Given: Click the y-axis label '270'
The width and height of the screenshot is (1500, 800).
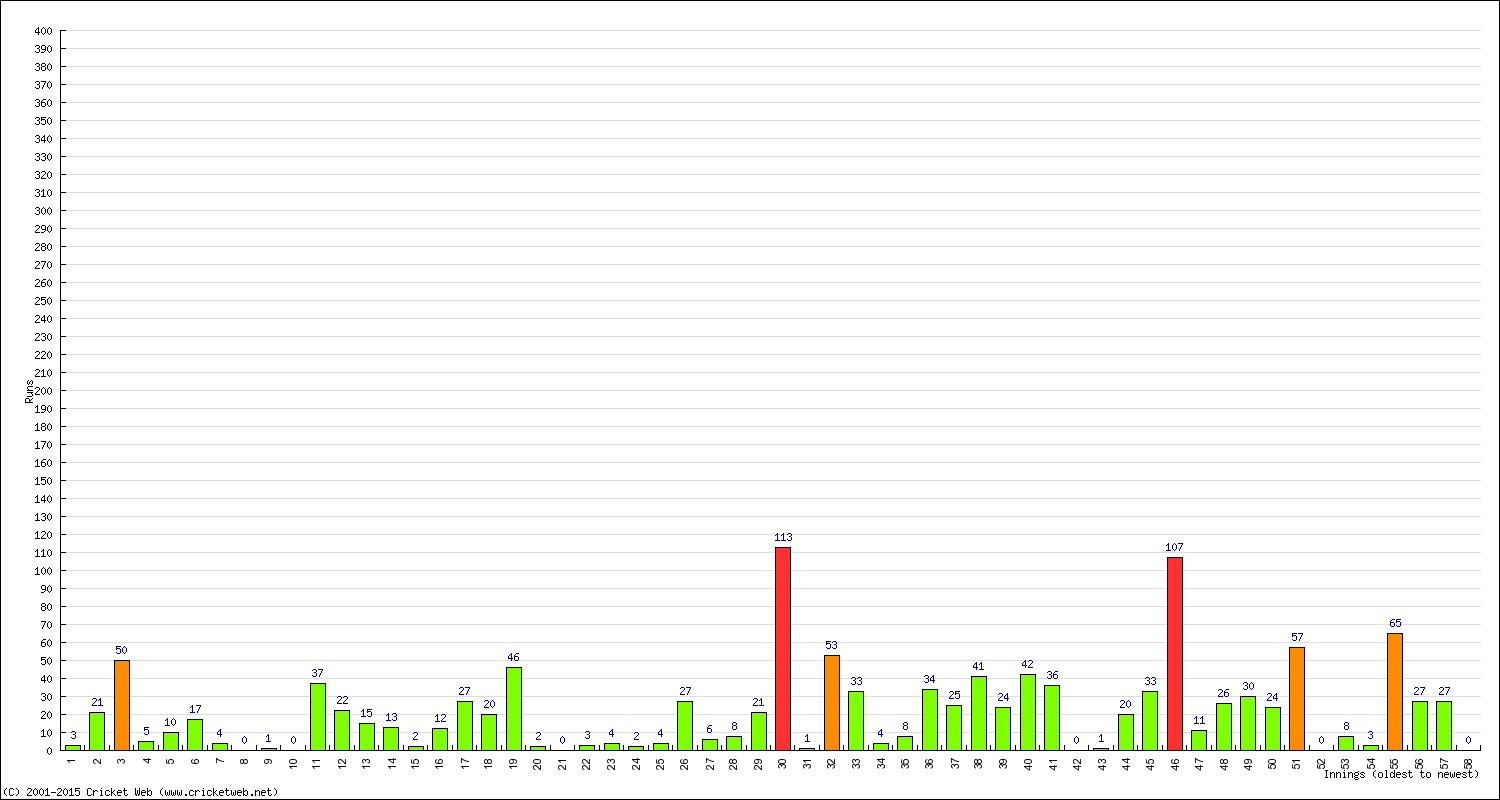Looking at the screenshot, I should tap(43, 265).
